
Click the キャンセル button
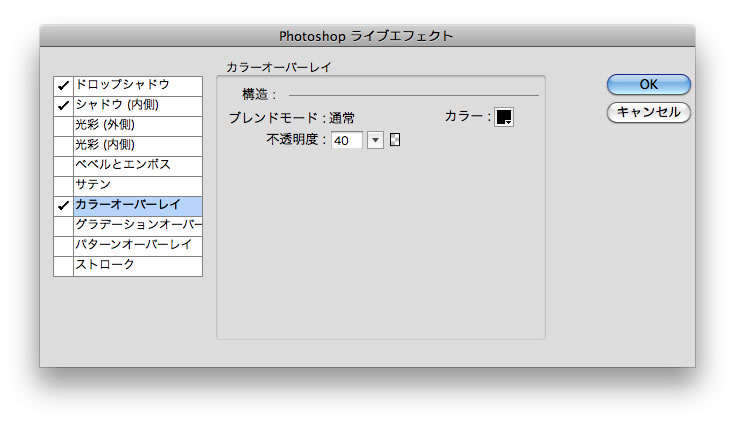[649, 113]
